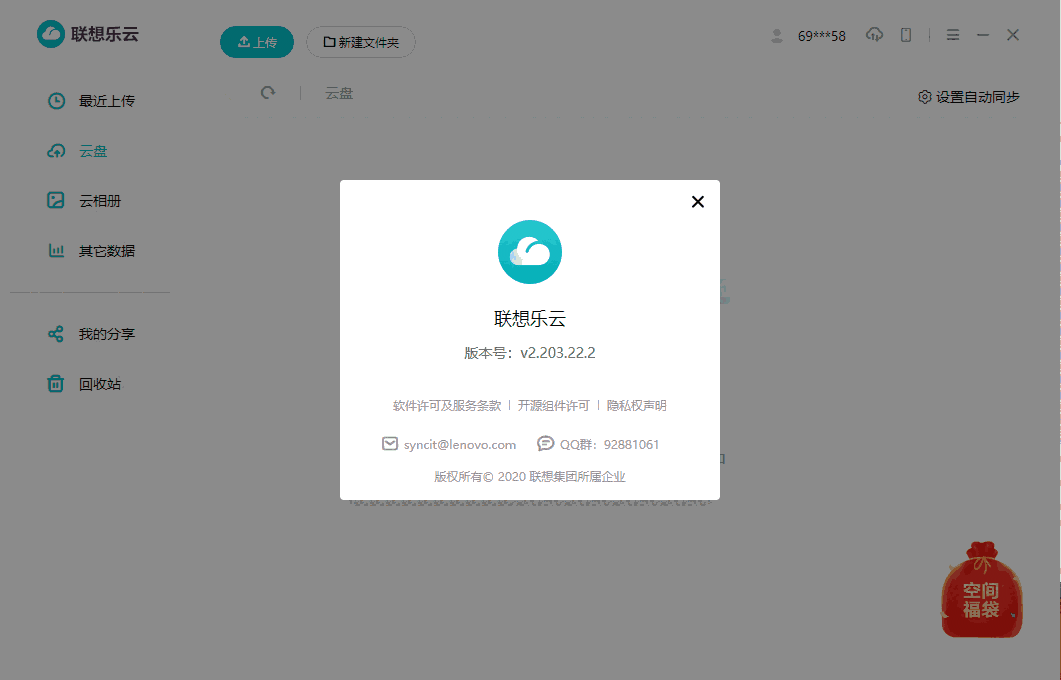This screenshot has width=1061, height=680.
Task: Create folder with 新建文件夹 button
Action: click(360, 42)
